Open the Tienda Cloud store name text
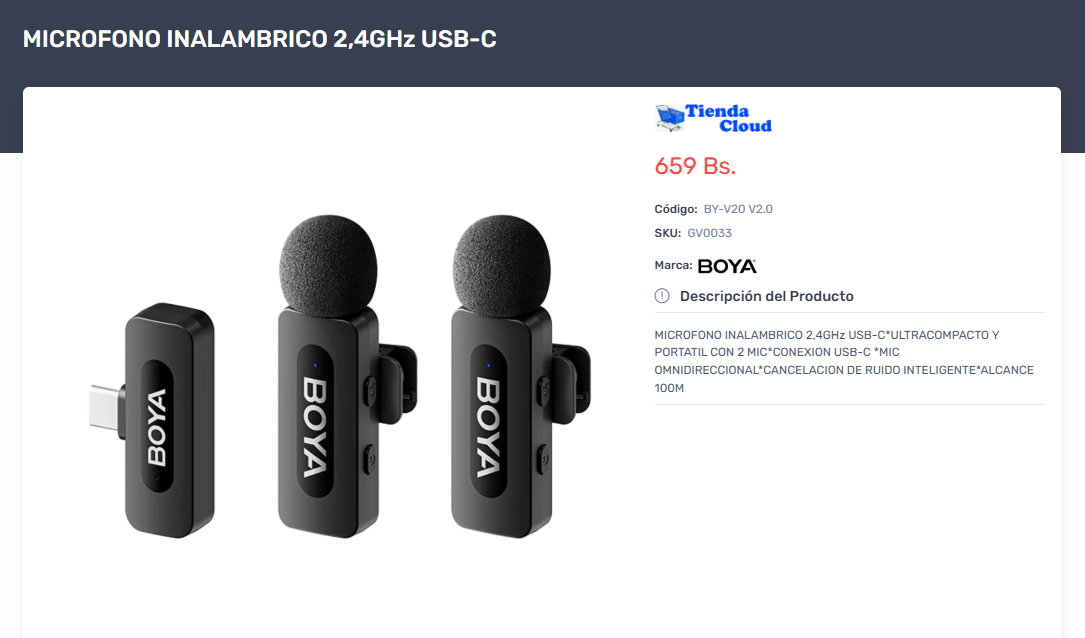The height and width of the screenshot is (638, 1085). 728,118
